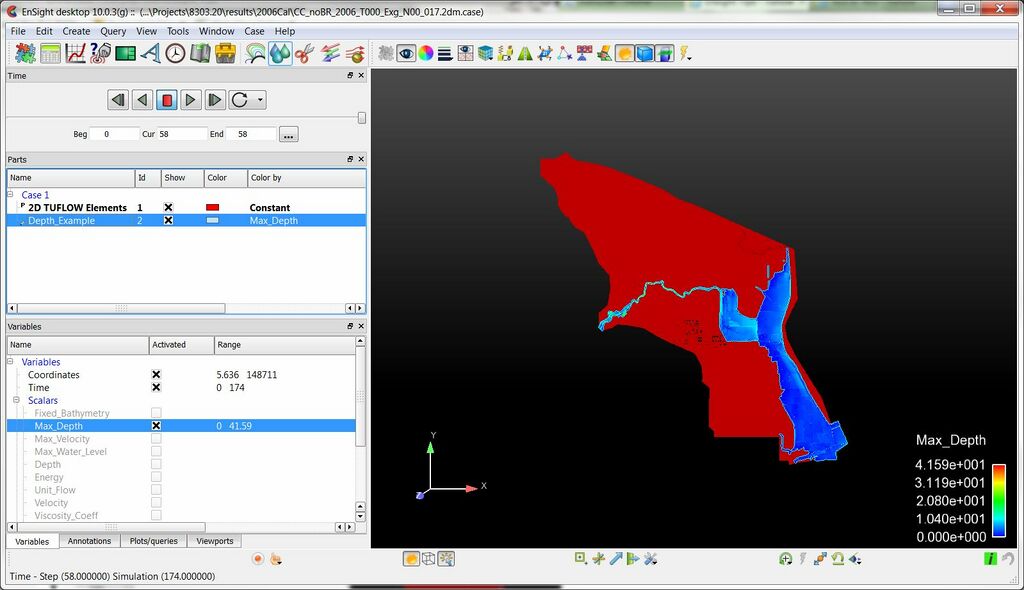Stop time playback with the red stop button

(x=167, y=100)
